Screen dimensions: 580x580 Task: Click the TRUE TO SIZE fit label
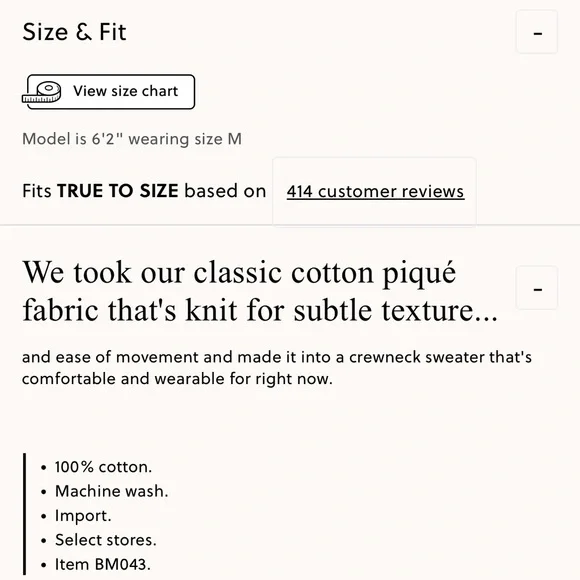pos(118,191)
